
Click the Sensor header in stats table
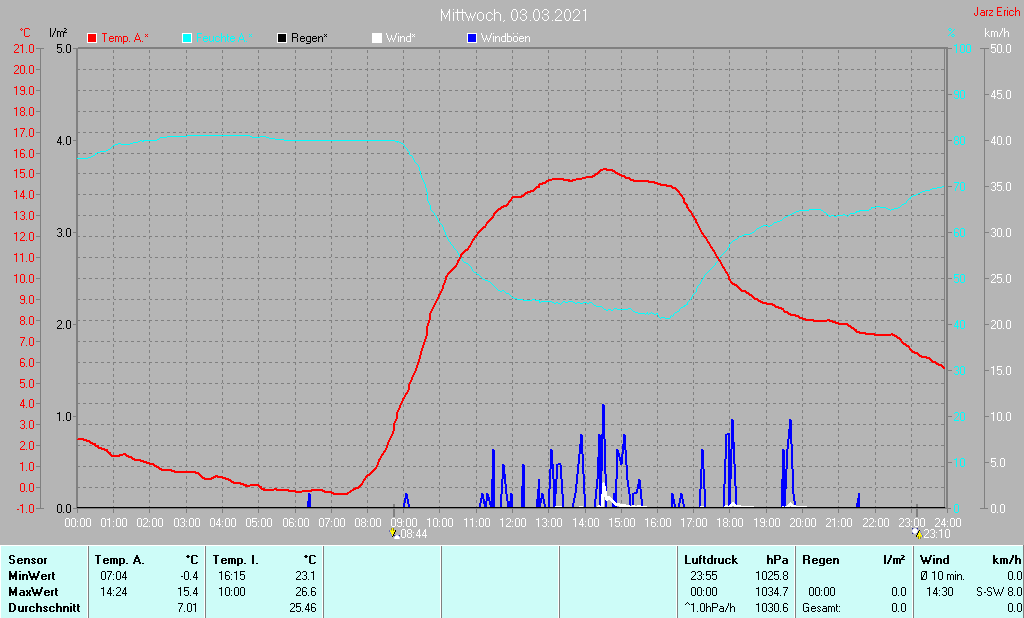pyautogui.click(x=26, y=560)
